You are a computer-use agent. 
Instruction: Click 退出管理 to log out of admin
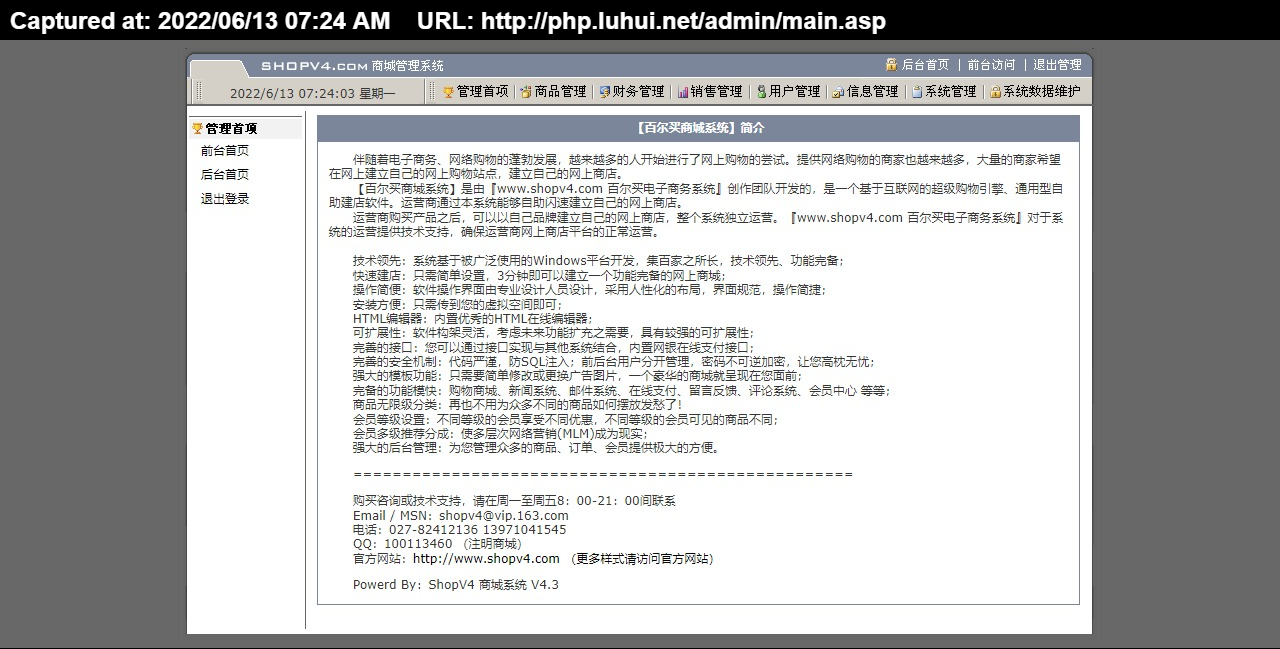click(x=1057, y=65)
